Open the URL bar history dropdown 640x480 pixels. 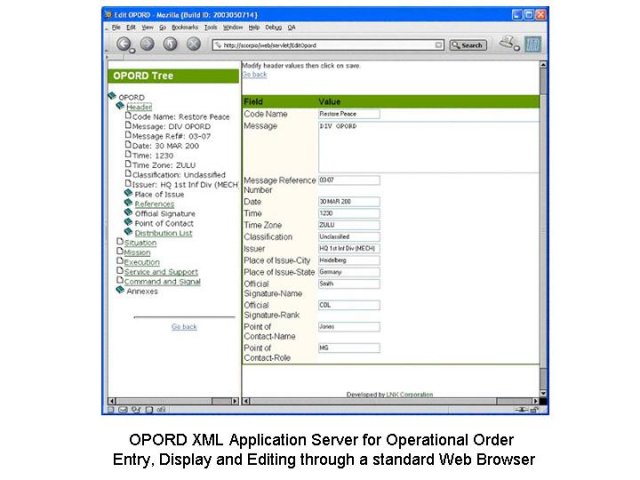[x=439, y=45]
